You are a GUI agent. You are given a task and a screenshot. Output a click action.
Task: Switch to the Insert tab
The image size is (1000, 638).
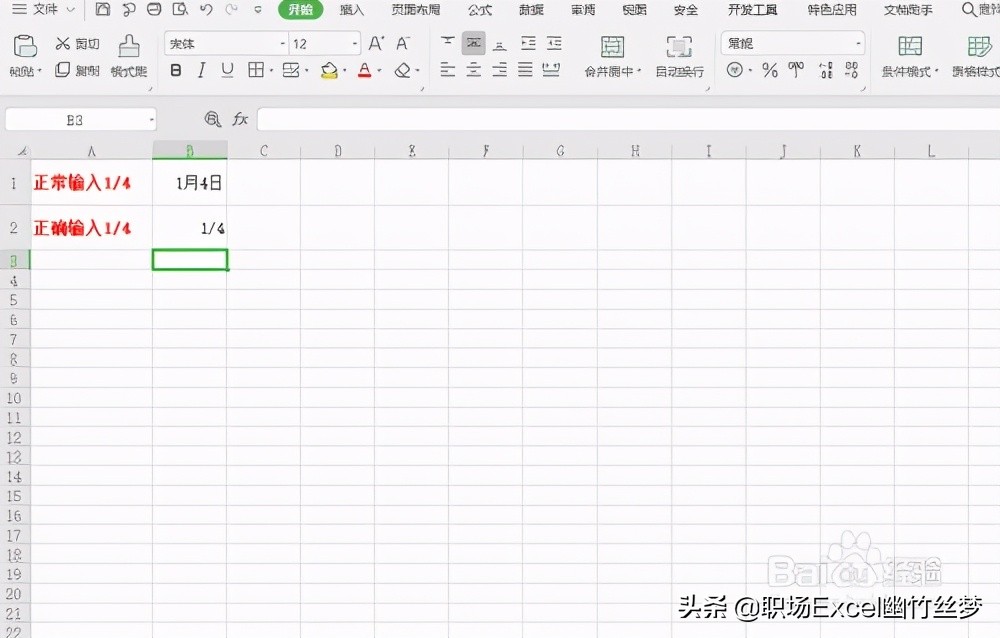[x=351, y=10]
